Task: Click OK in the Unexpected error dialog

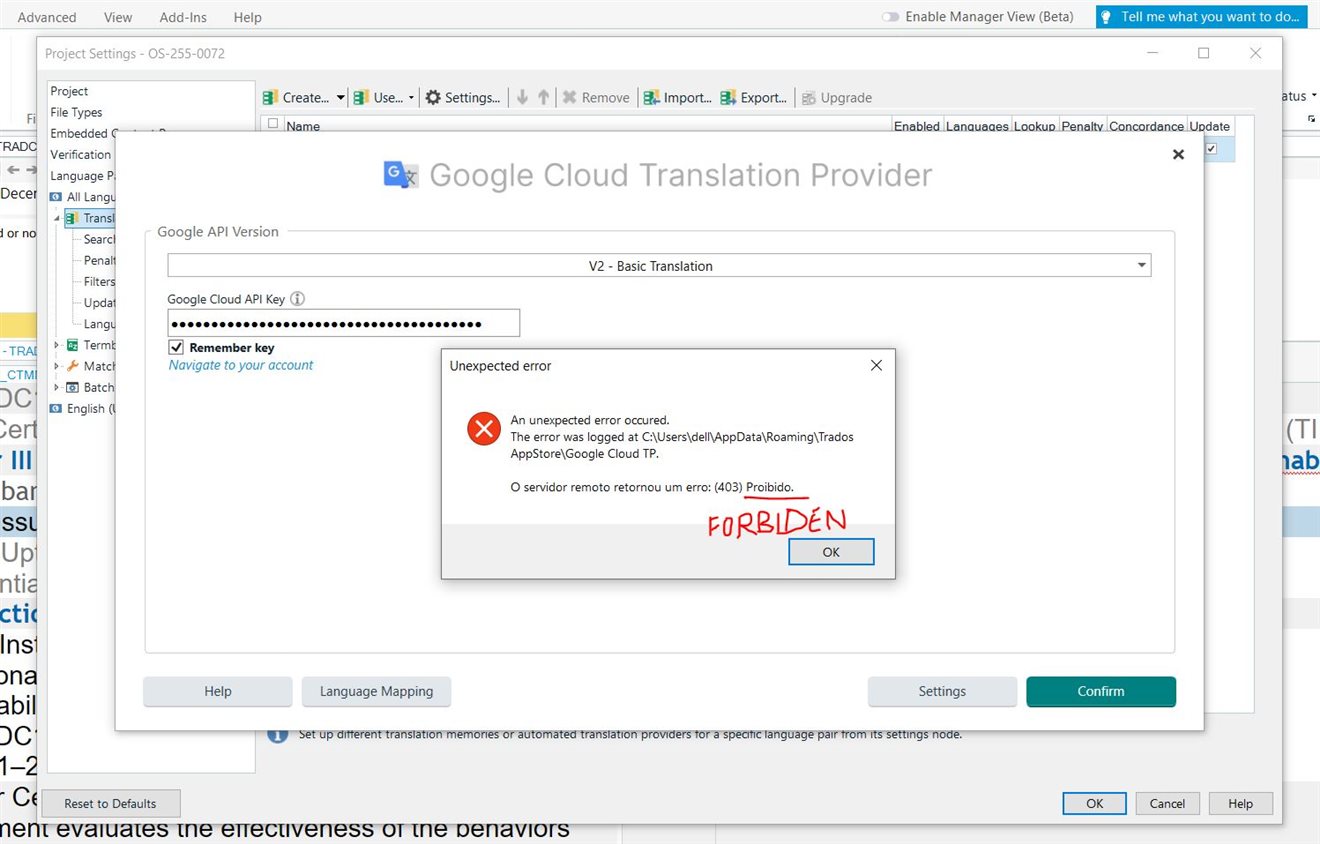Action: pos(831,552)
